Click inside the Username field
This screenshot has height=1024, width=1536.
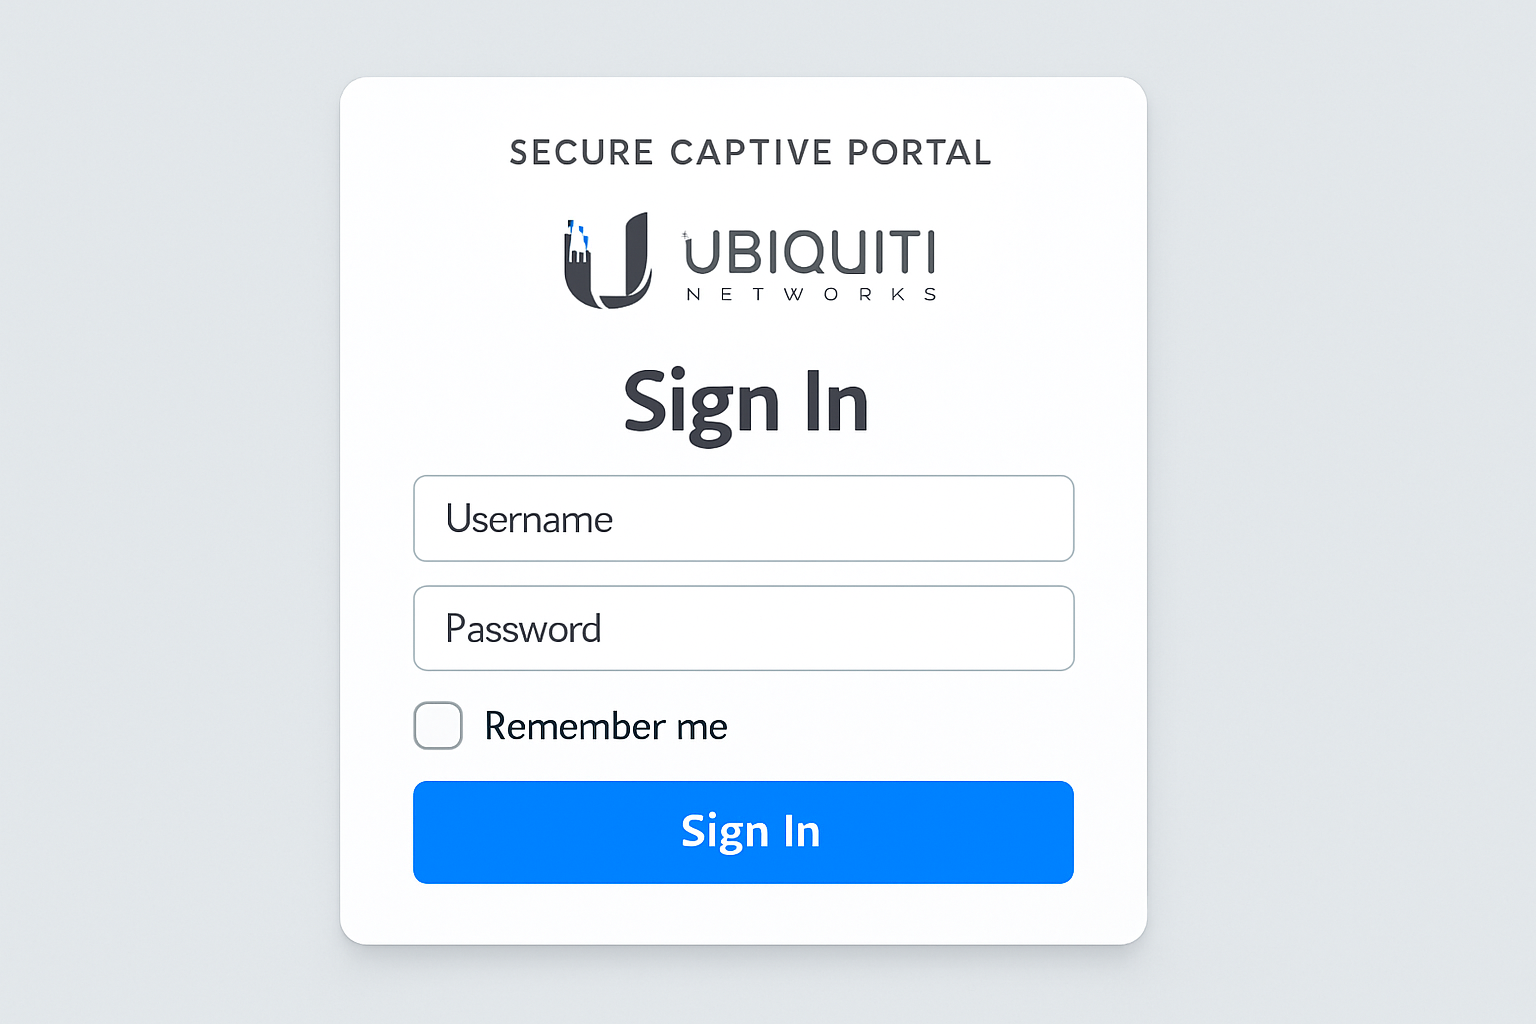743,518
